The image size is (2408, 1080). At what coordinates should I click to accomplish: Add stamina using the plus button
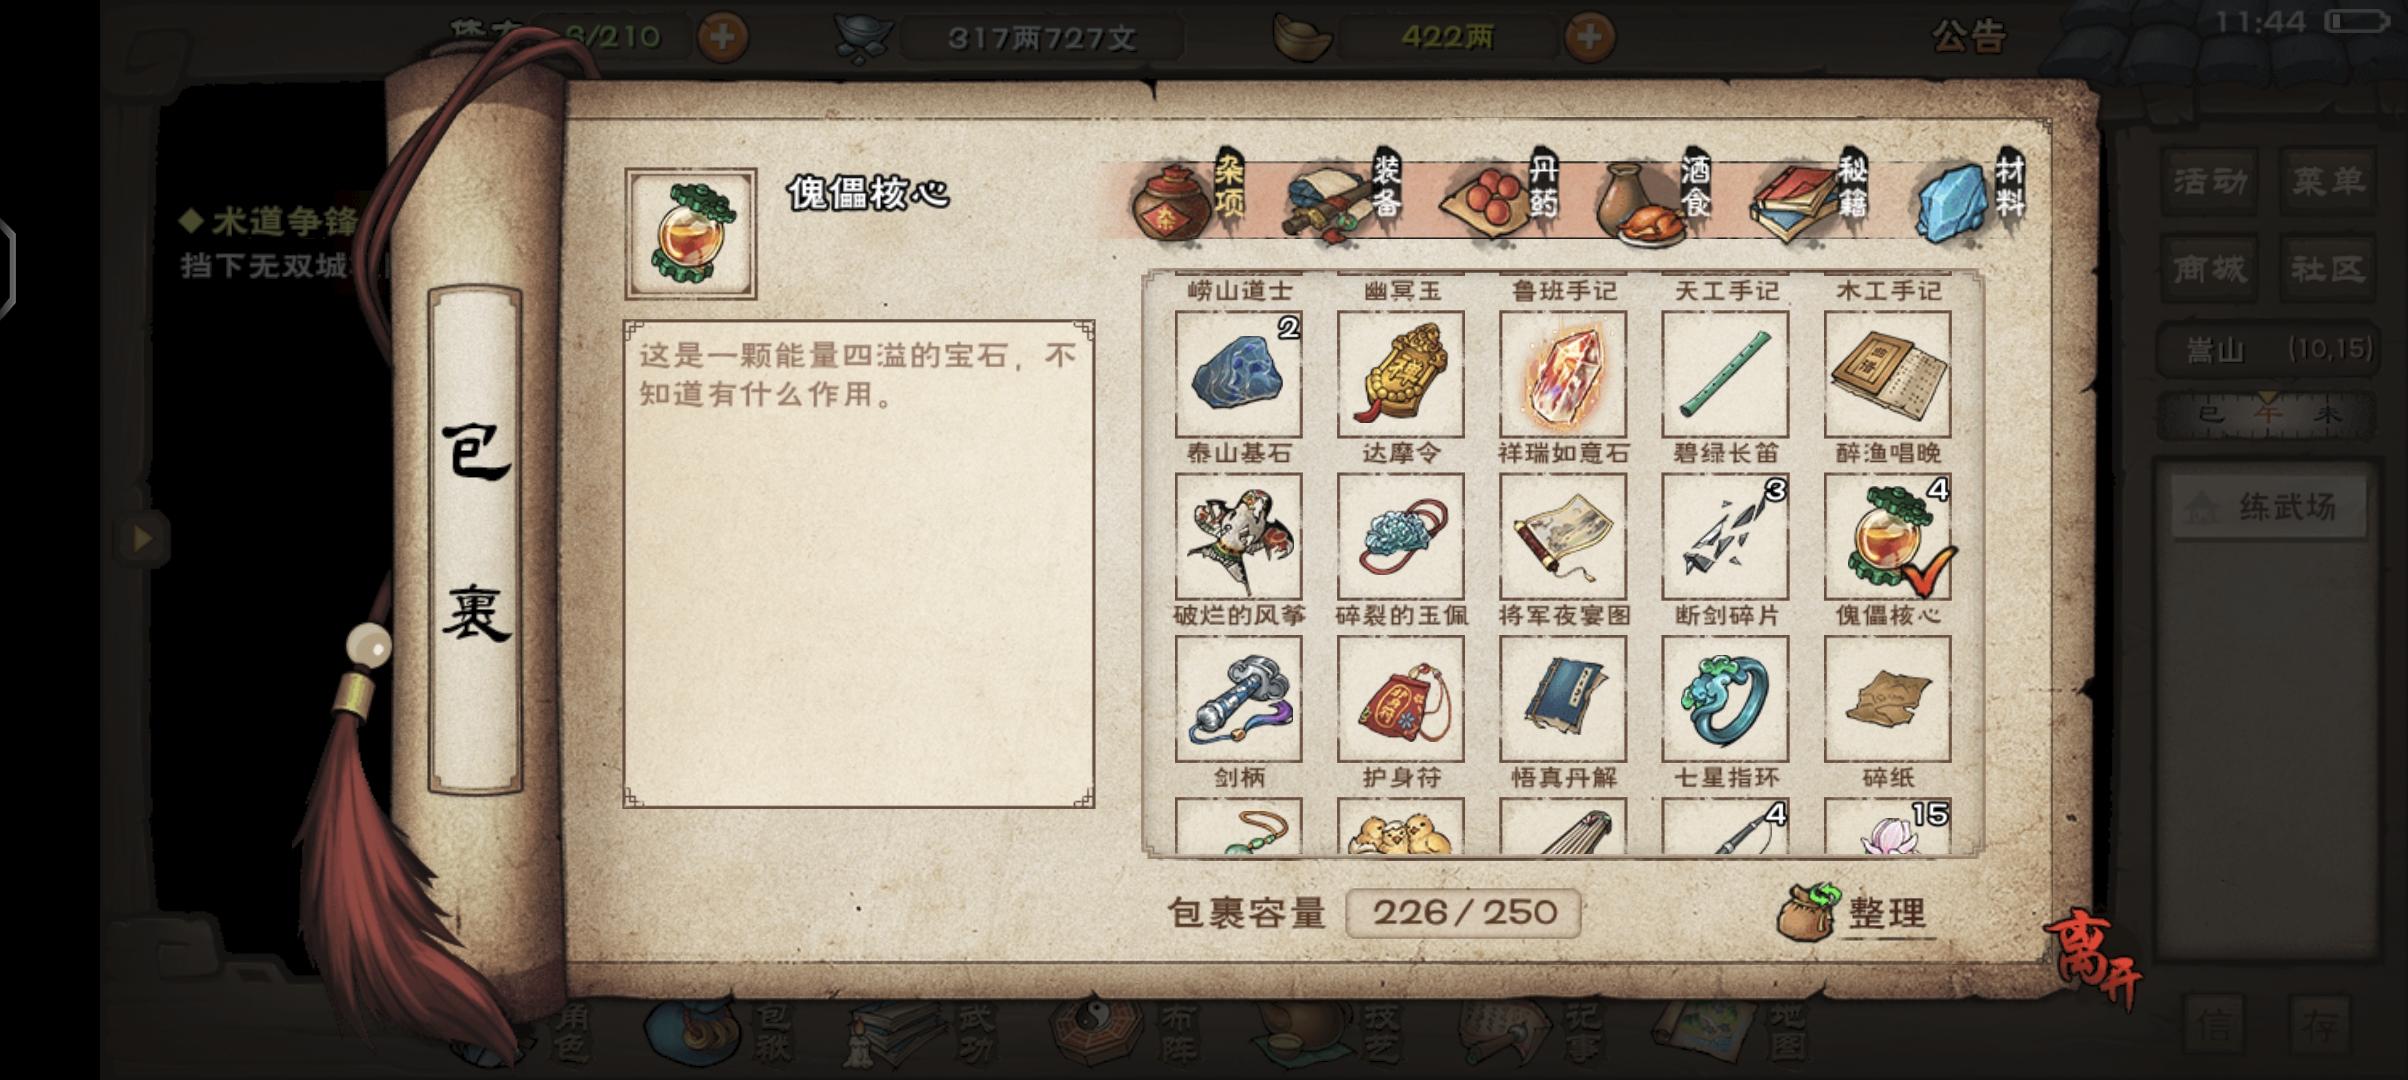(x=721, y=38)
